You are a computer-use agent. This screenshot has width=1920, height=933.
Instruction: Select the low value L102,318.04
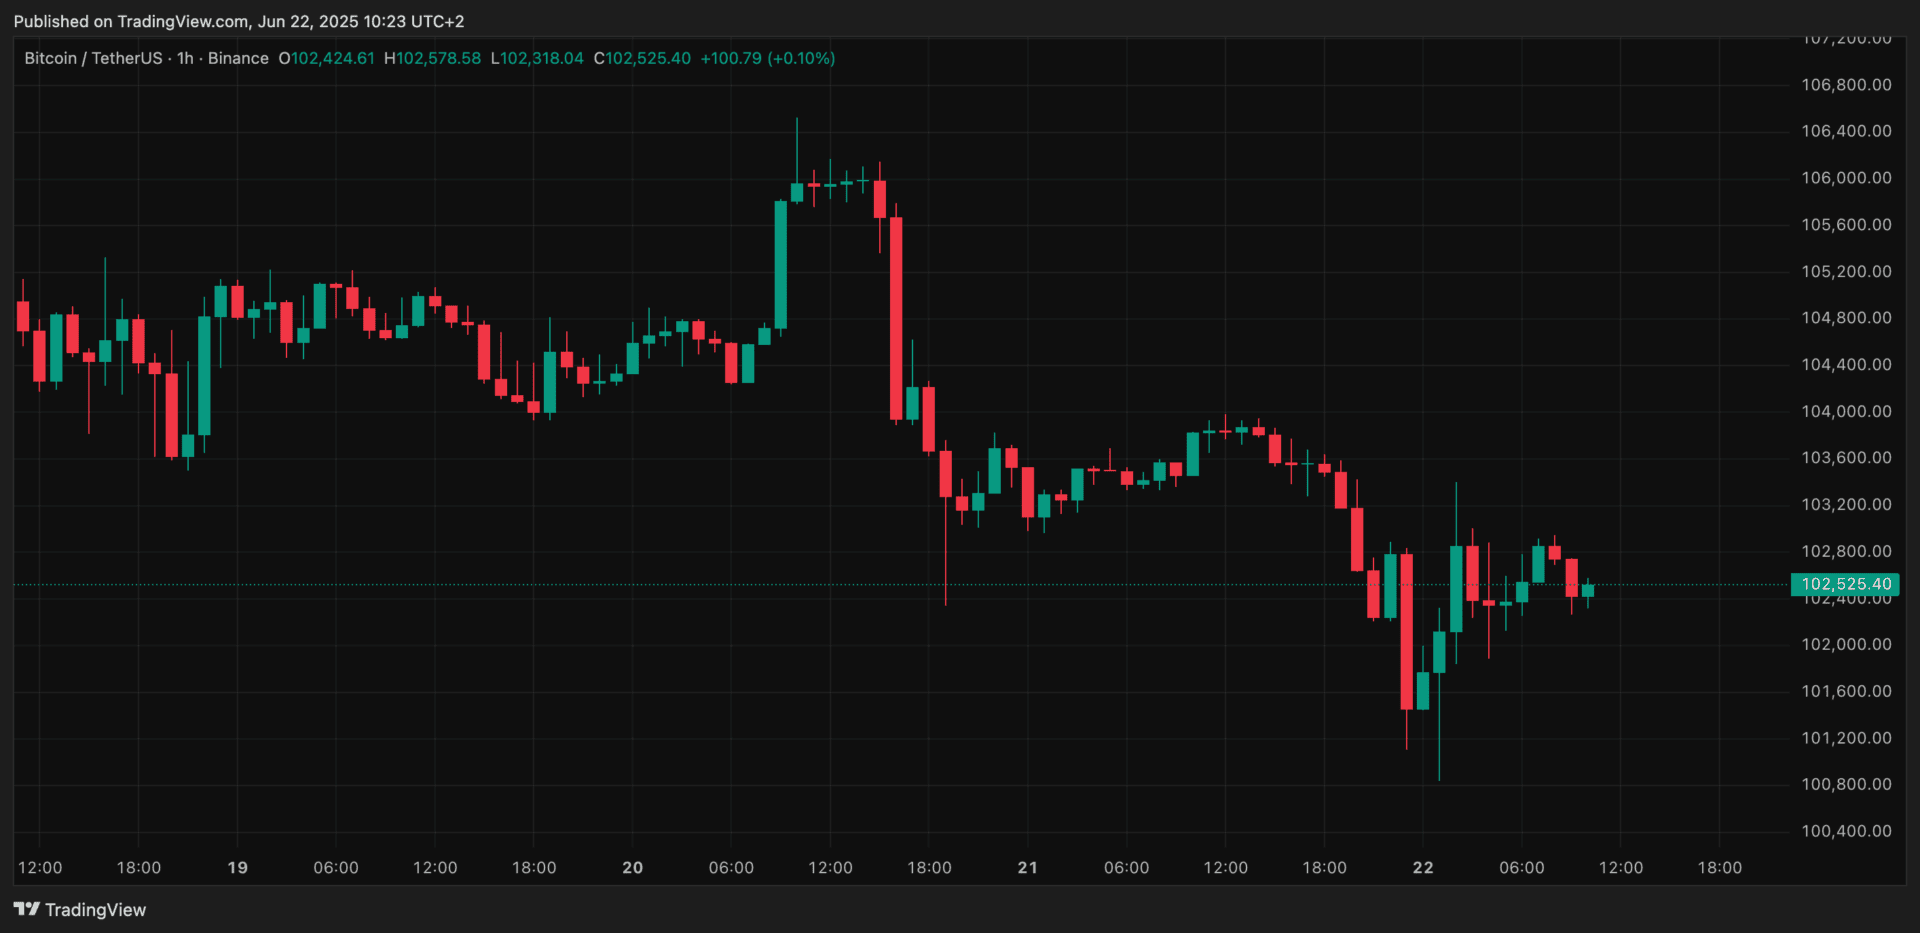(x=537, y=58)
